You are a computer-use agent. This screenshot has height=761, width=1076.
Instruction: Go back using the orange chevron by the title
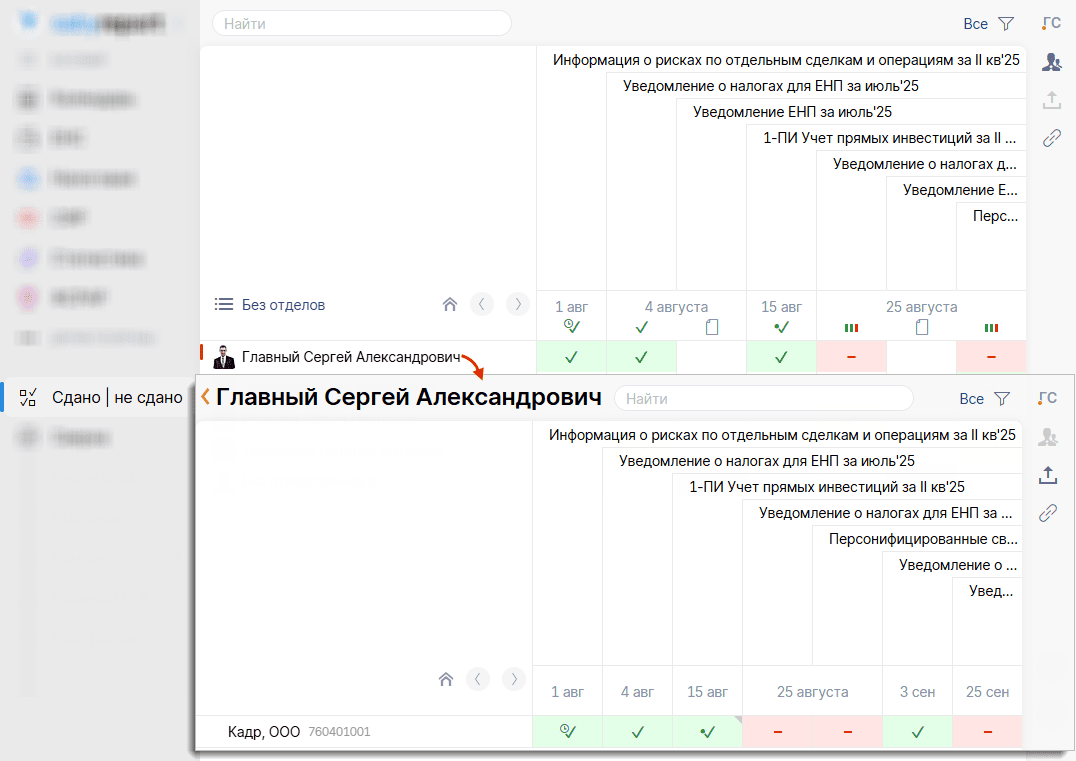coord(205,397)
